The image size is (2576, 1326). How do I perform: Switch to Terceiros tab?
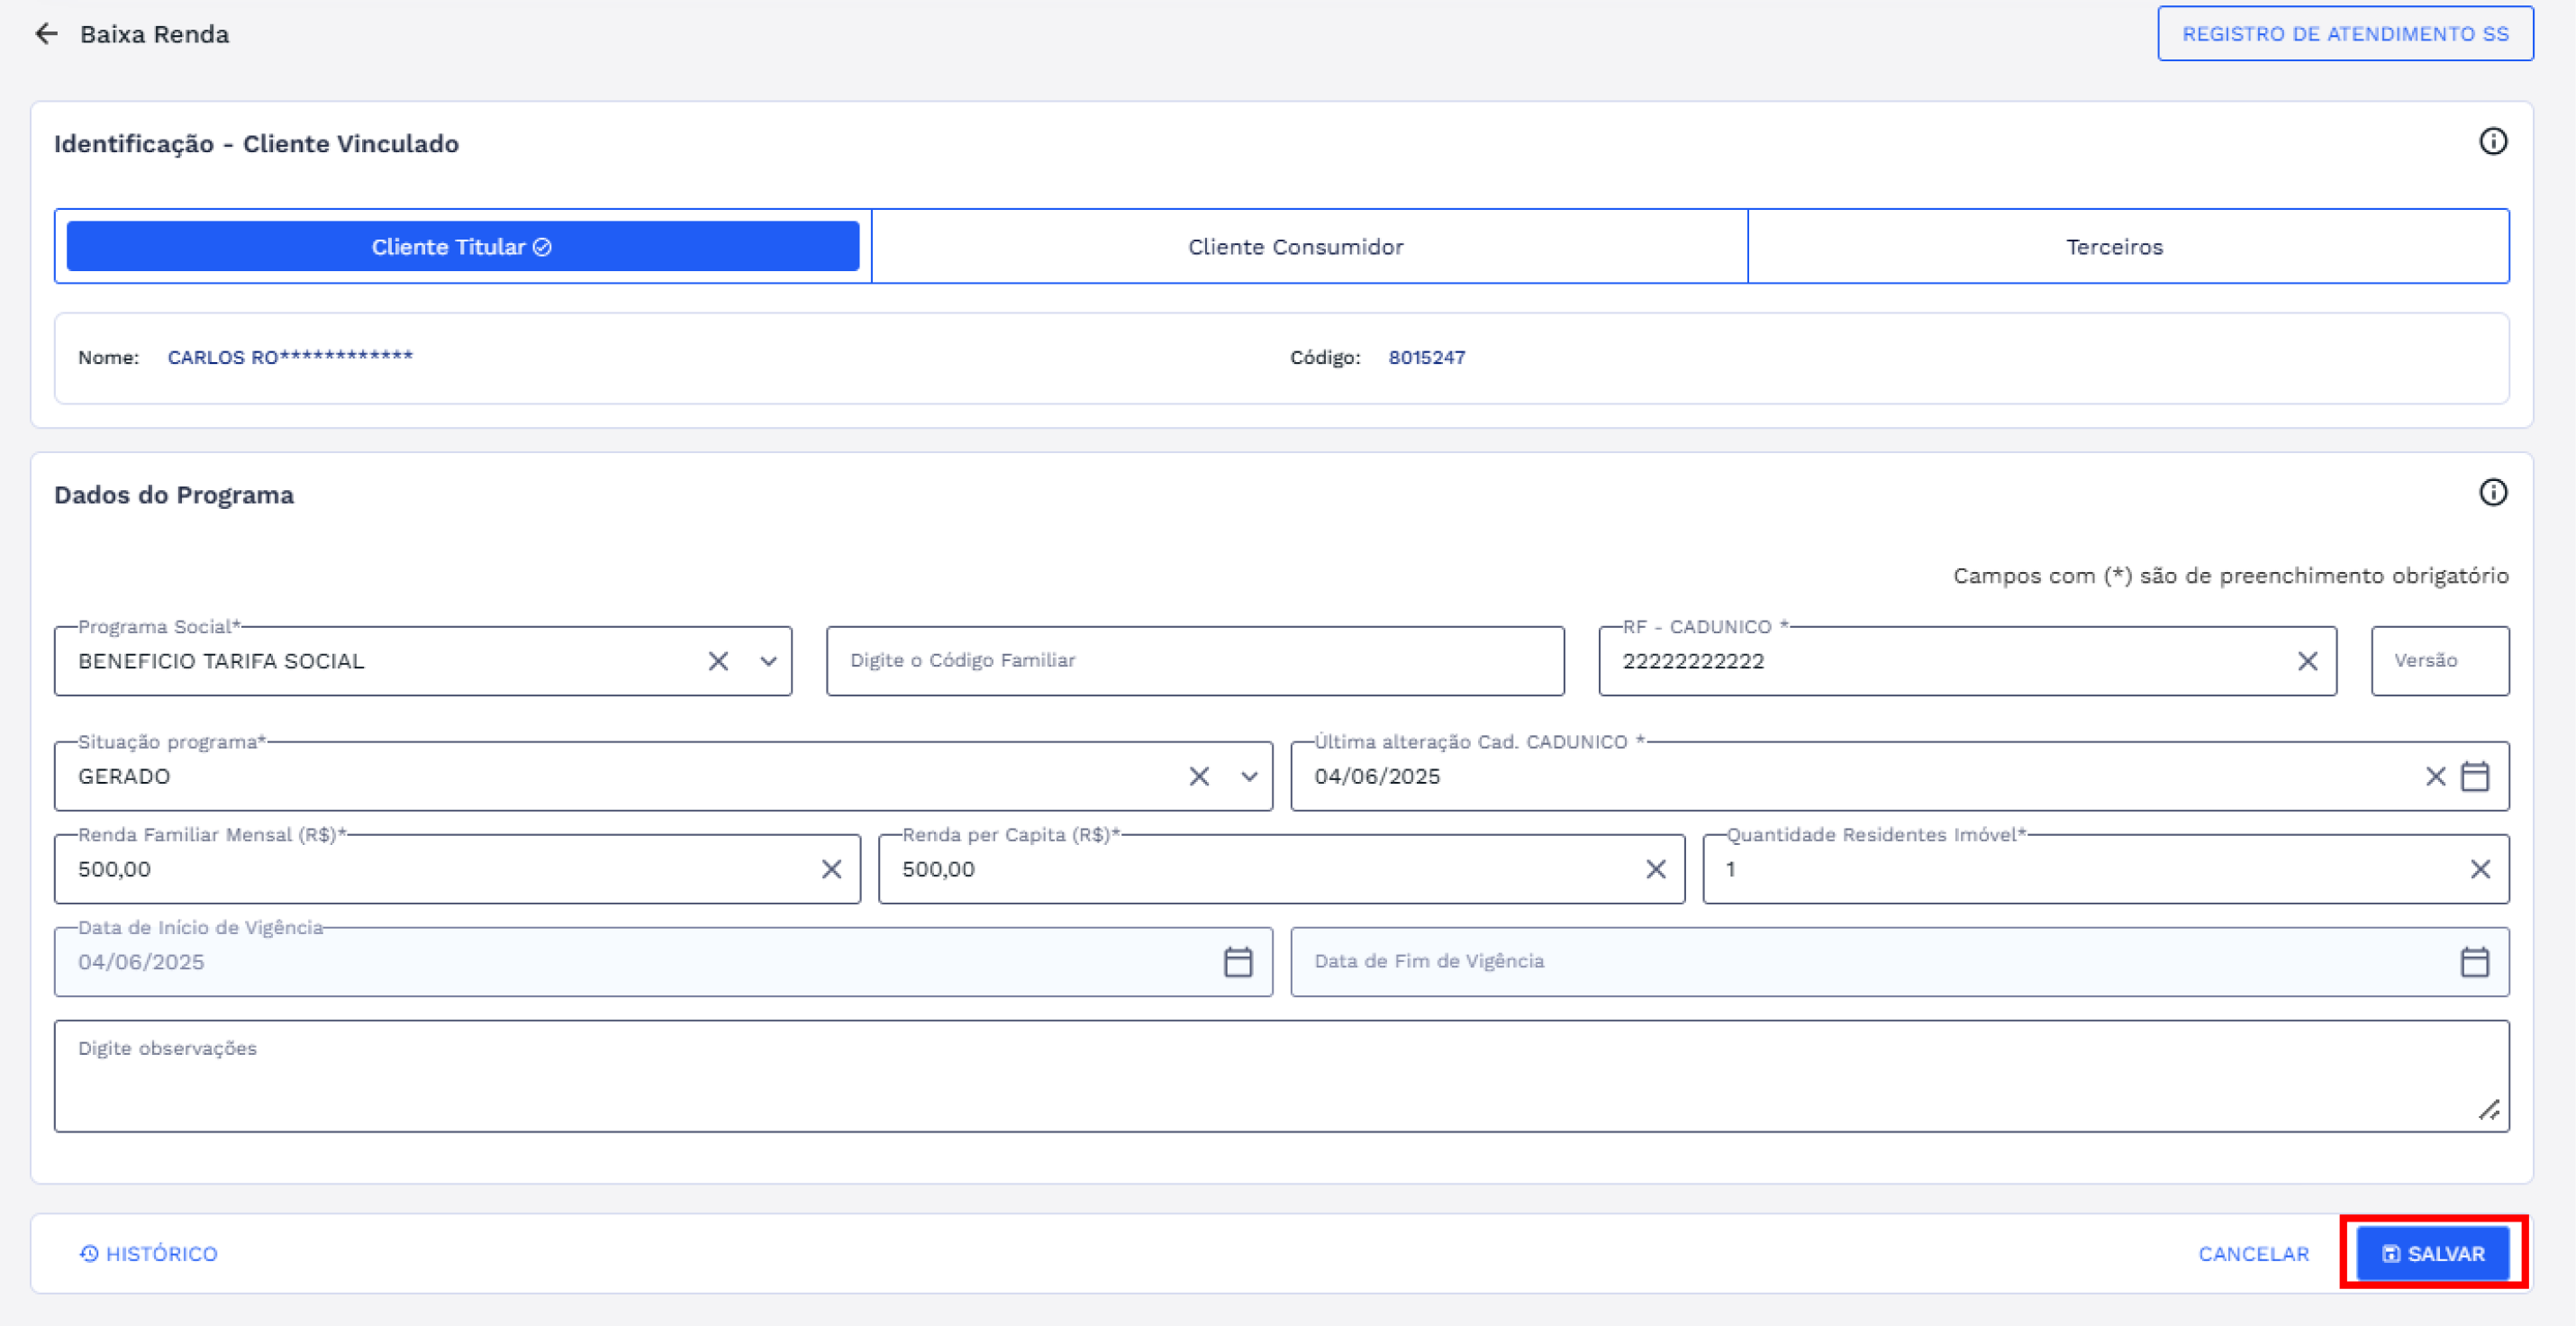pyautogui.click(x=2114, y=247)
